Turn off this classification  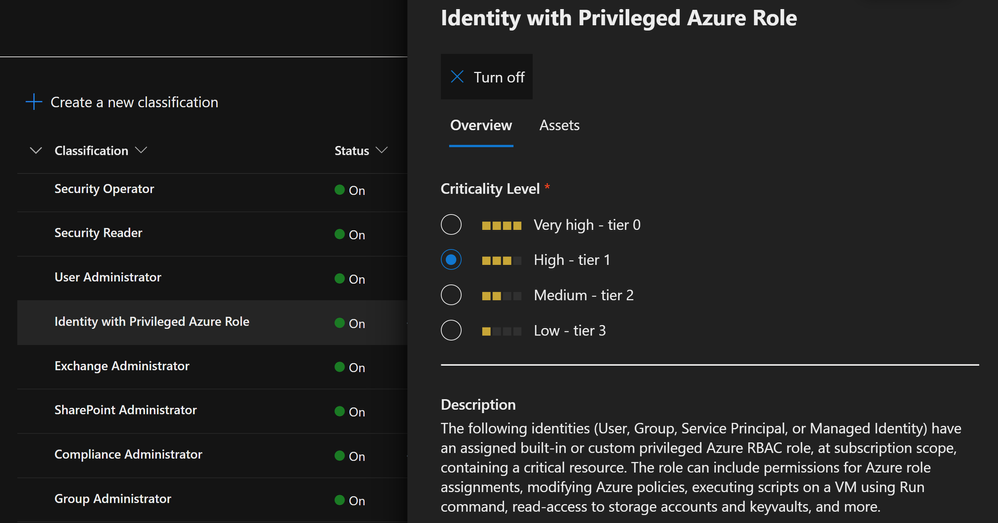click(487, 77)
